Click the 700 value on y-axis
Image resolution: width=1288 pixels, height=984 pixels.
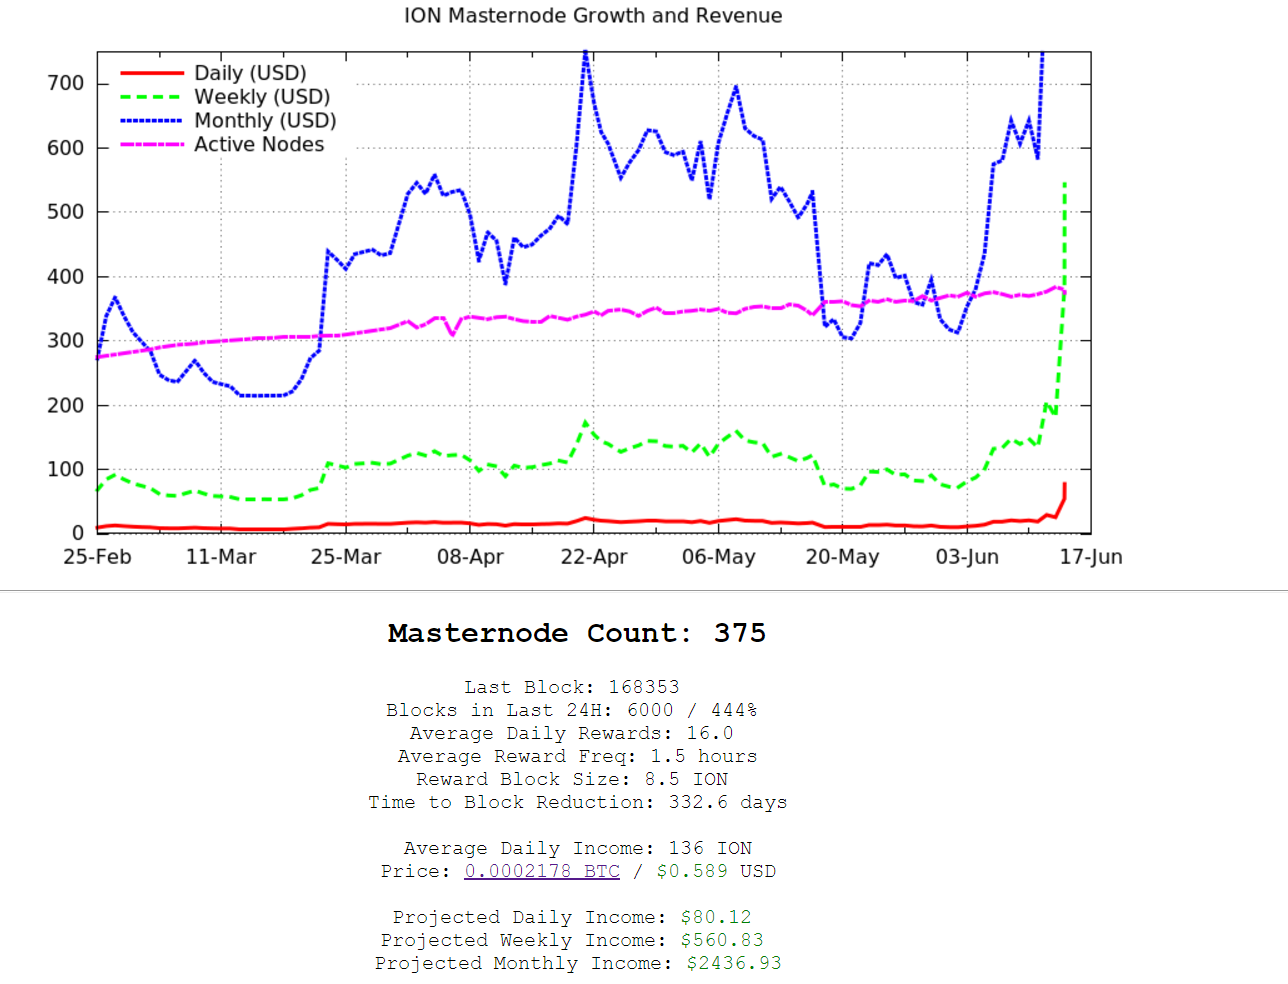[66, 83]
